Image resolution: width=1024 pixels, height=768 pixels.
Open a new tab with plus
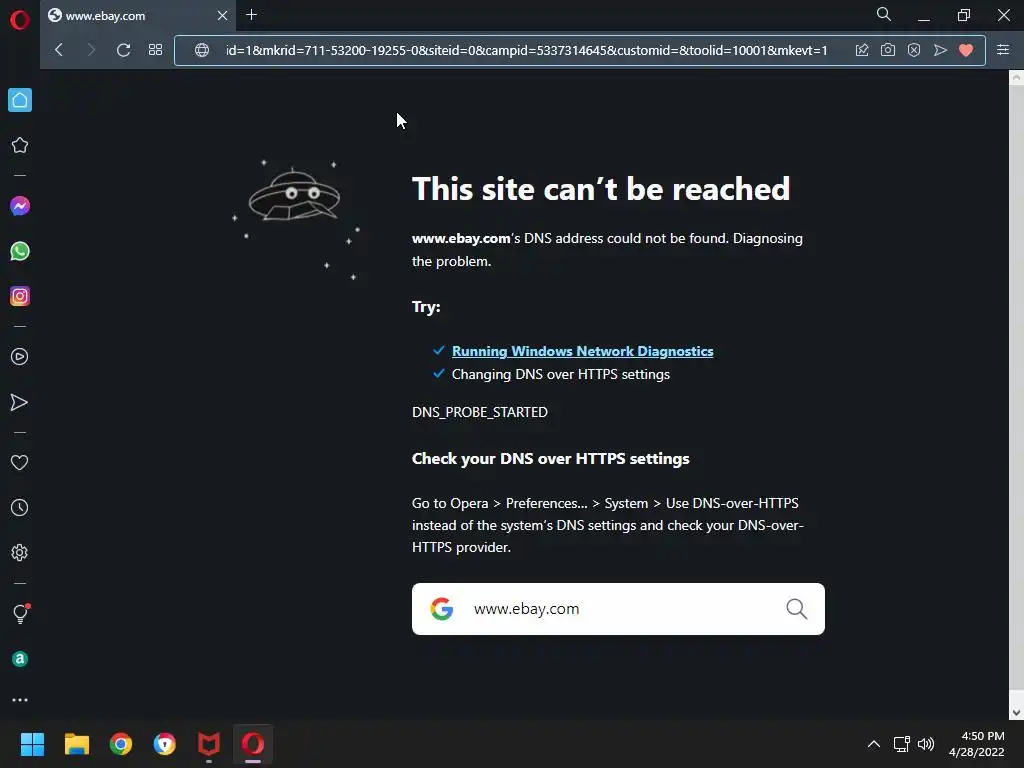251,15
